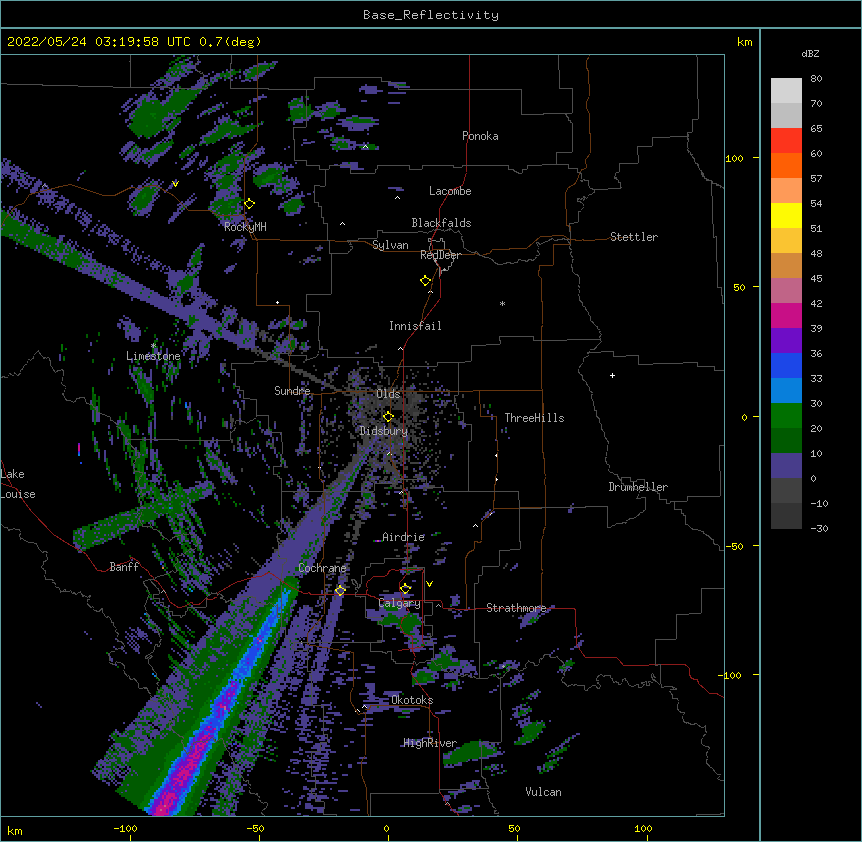Click the Airdrie label
Image resolution: width=862 pixels, height=842 pixels.
click(404, 537)
